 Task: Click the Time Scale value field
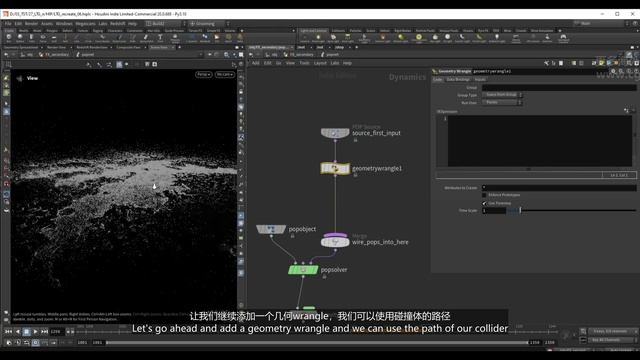point(494,211)
